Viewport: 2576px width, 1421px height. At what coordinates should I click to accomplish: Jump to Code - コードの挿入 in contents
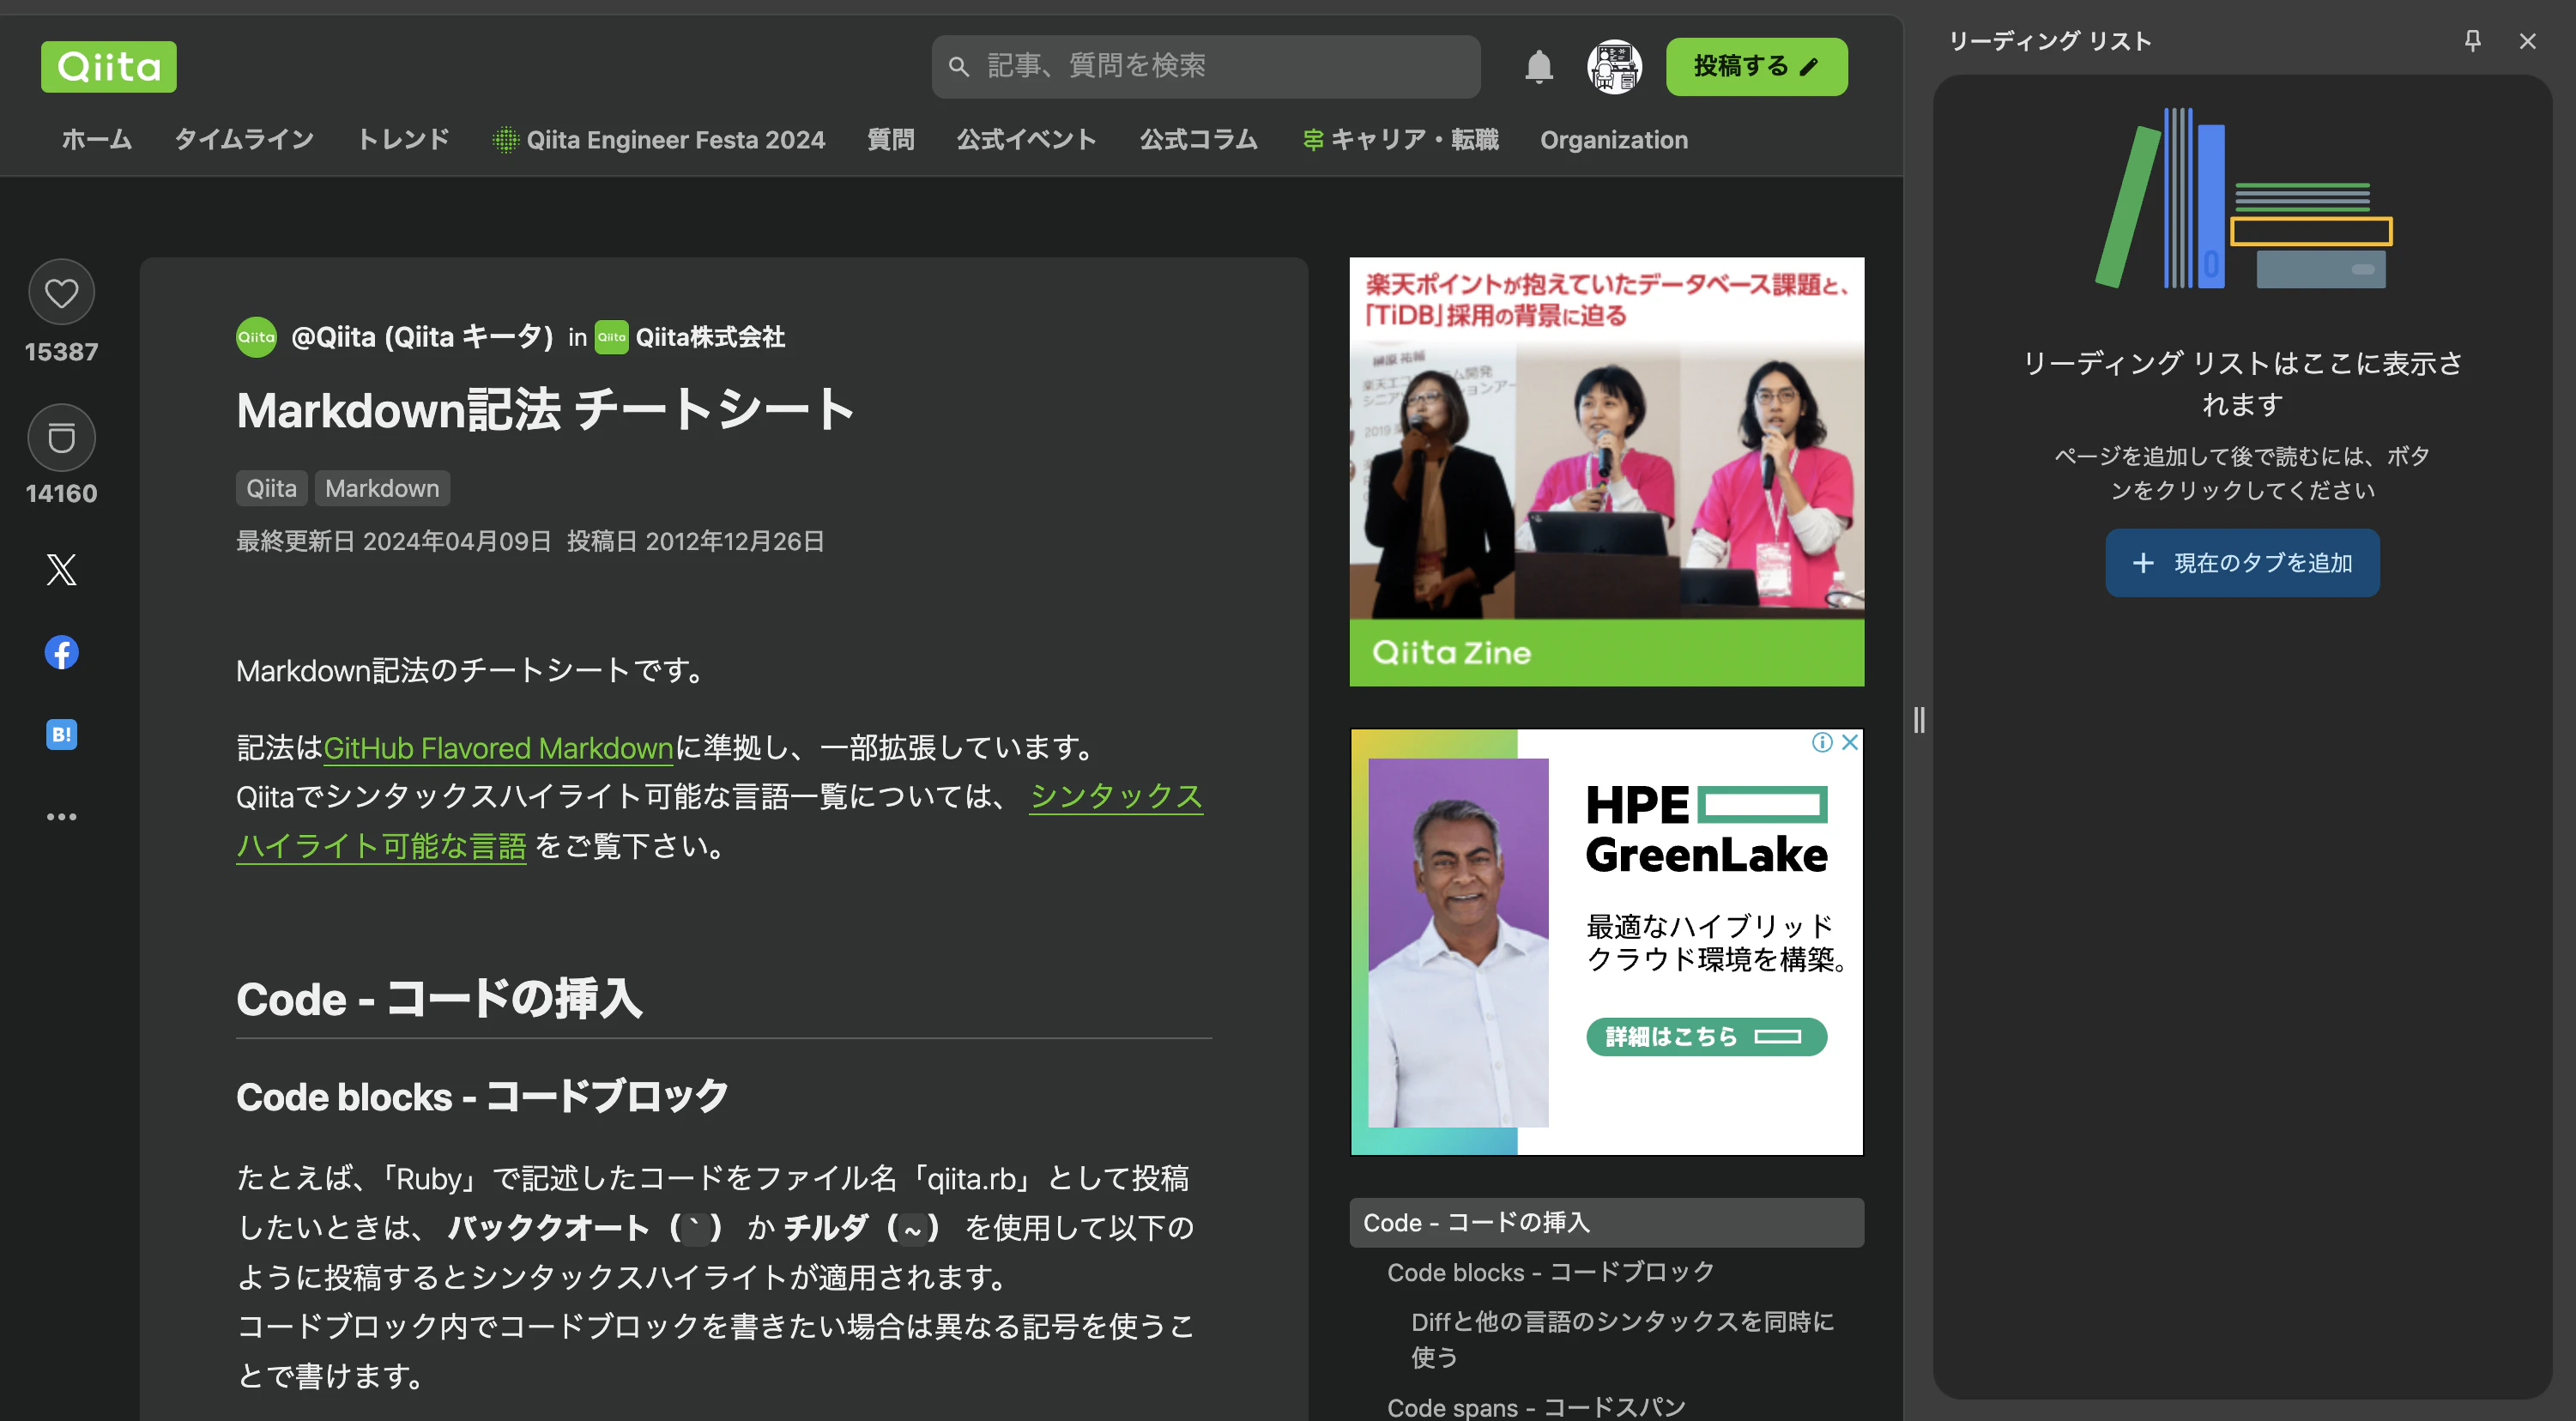[x=1607, y=1223]
